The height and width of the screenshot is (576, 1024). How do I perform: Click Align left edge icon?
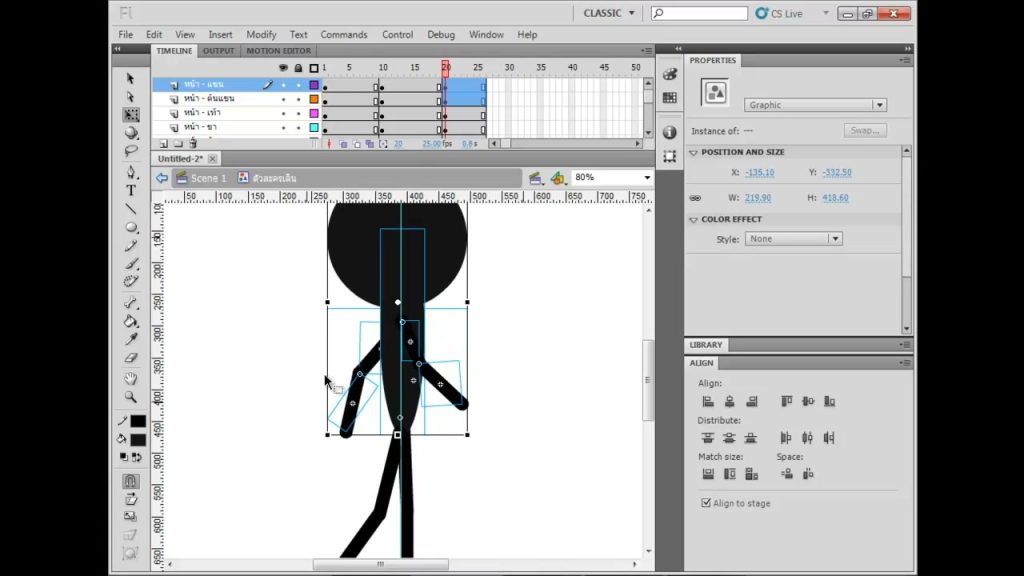[x=708, y=401]
